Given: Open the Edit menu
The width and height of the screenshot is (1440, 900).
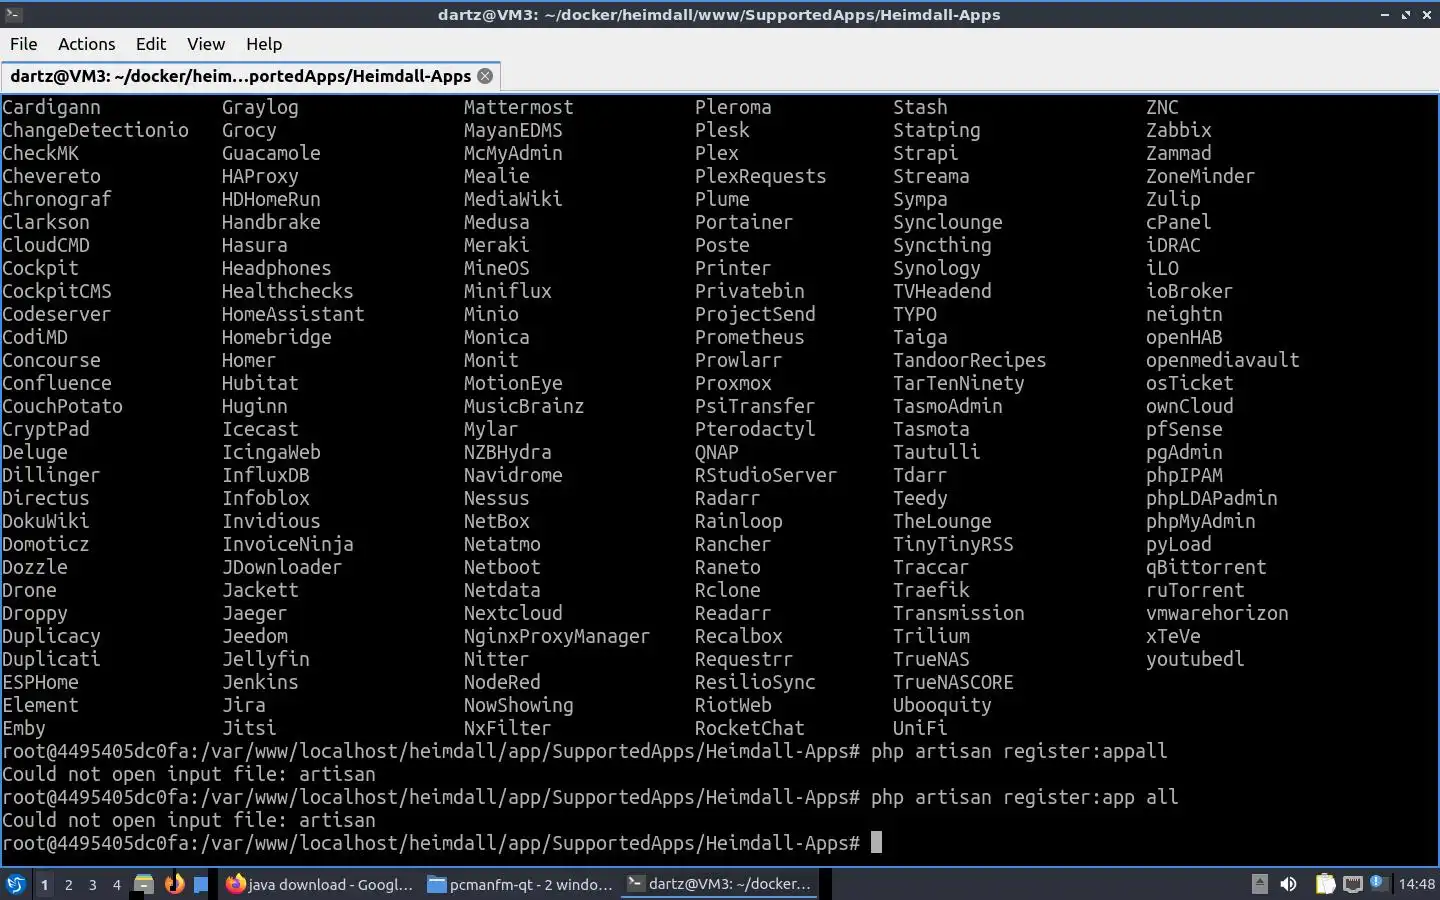Looking at the screenshot, I should tap(151, 44).
